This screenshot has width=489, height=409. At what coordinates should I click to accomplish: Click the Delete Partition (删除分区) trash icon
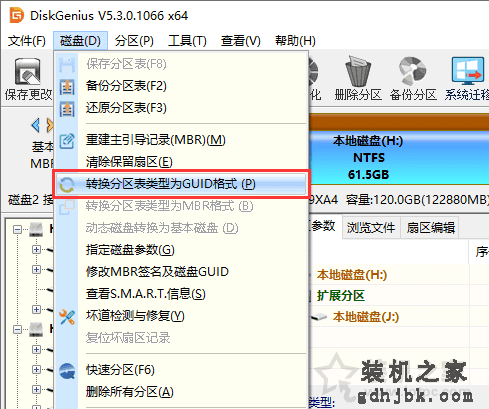[358, 72]
